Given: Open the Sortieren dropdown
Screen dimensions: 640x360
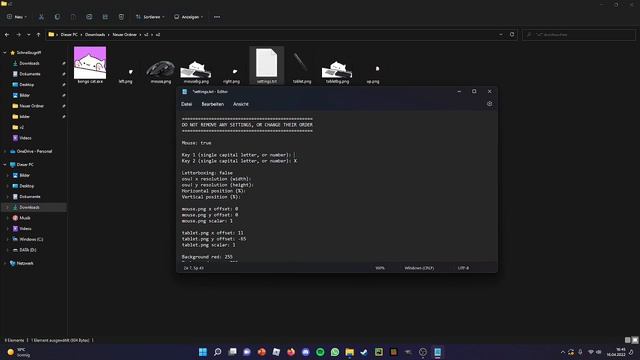Looking at the screenshot, I should click(150, 17).
